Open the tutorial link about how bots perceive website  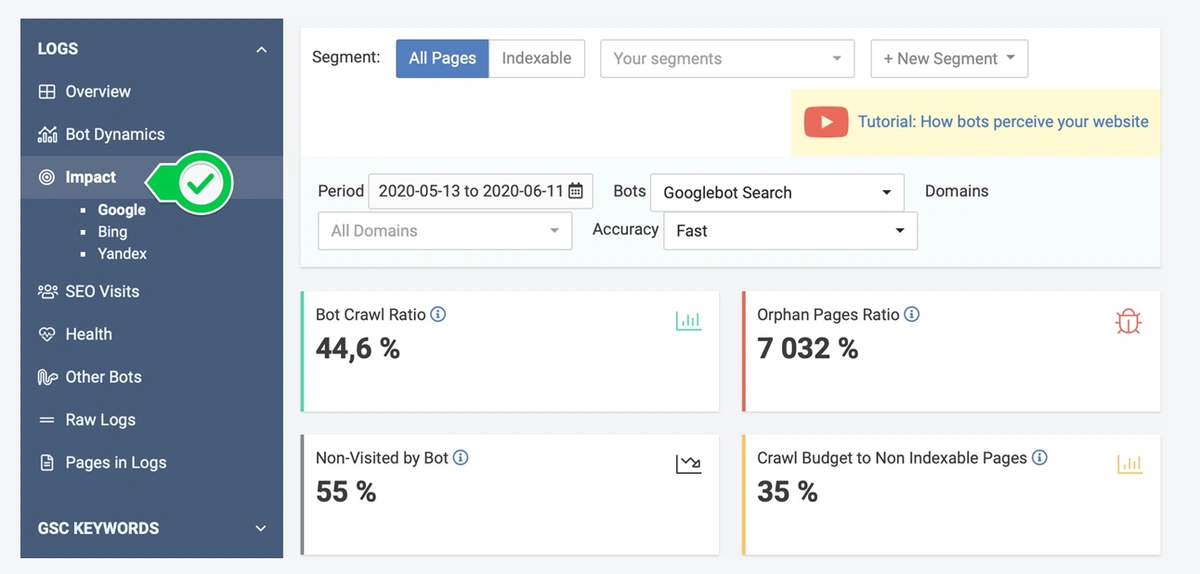coord(1003,122)
